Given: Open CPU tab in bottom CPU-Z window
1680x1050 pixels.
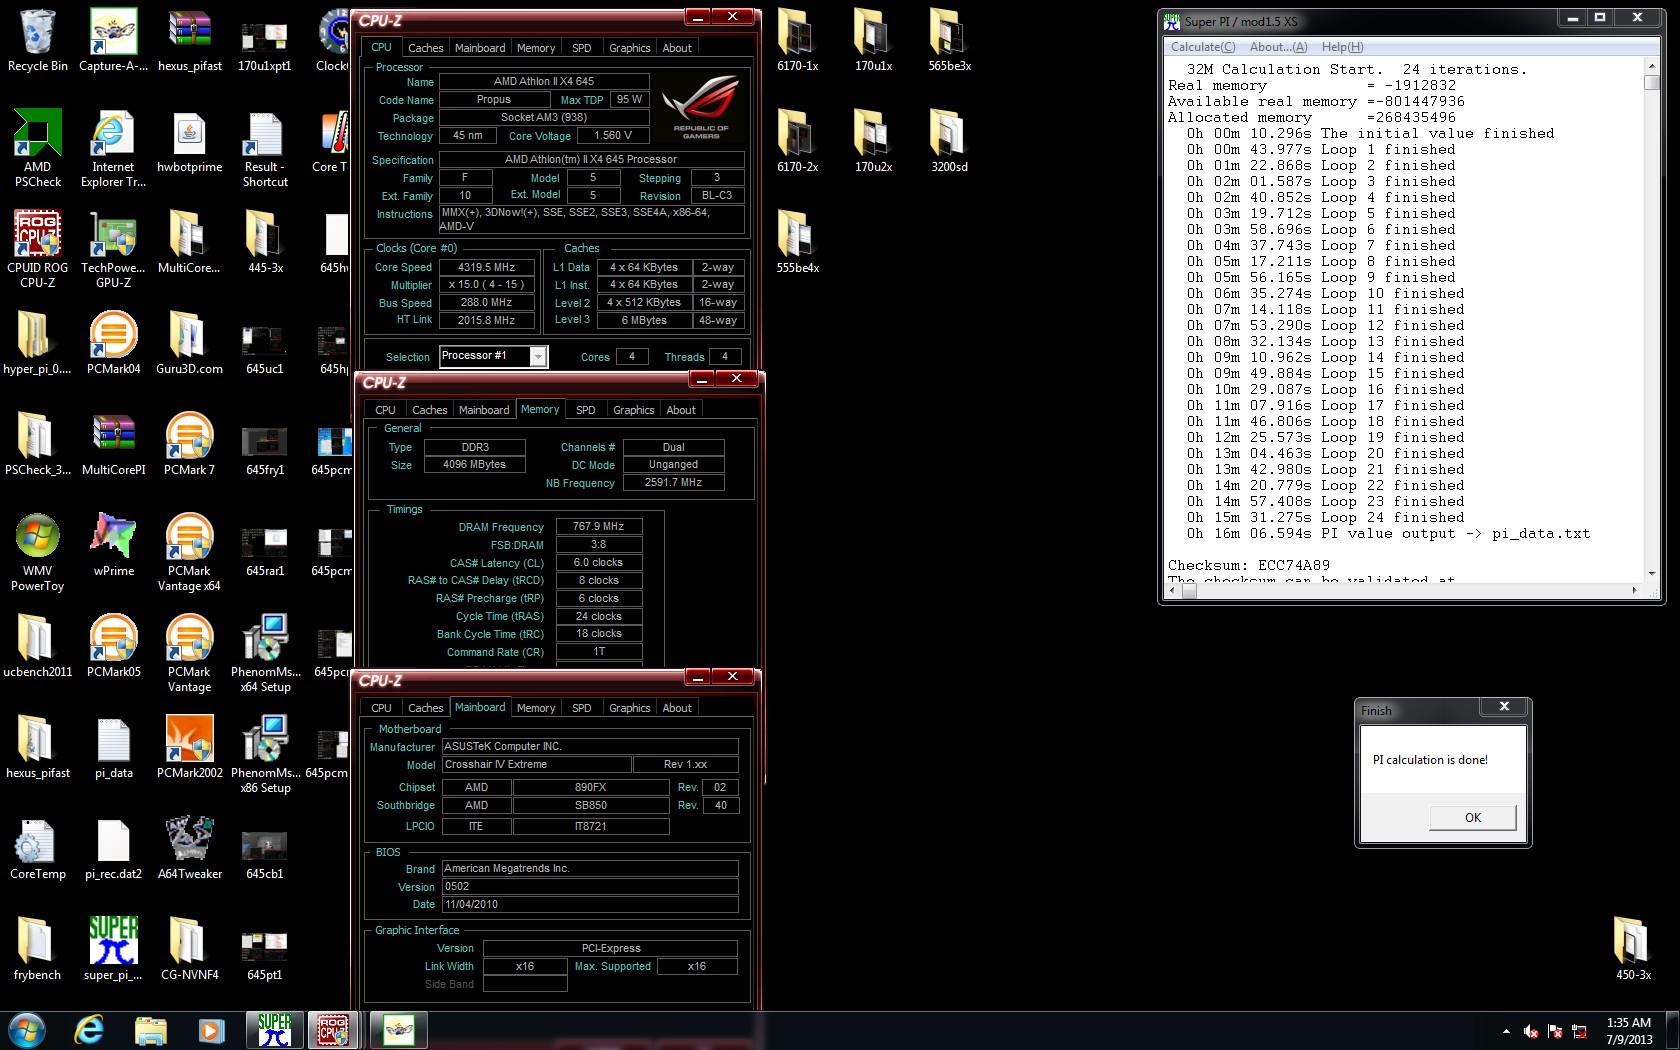Looking at the screenshot, I should 381,708.
